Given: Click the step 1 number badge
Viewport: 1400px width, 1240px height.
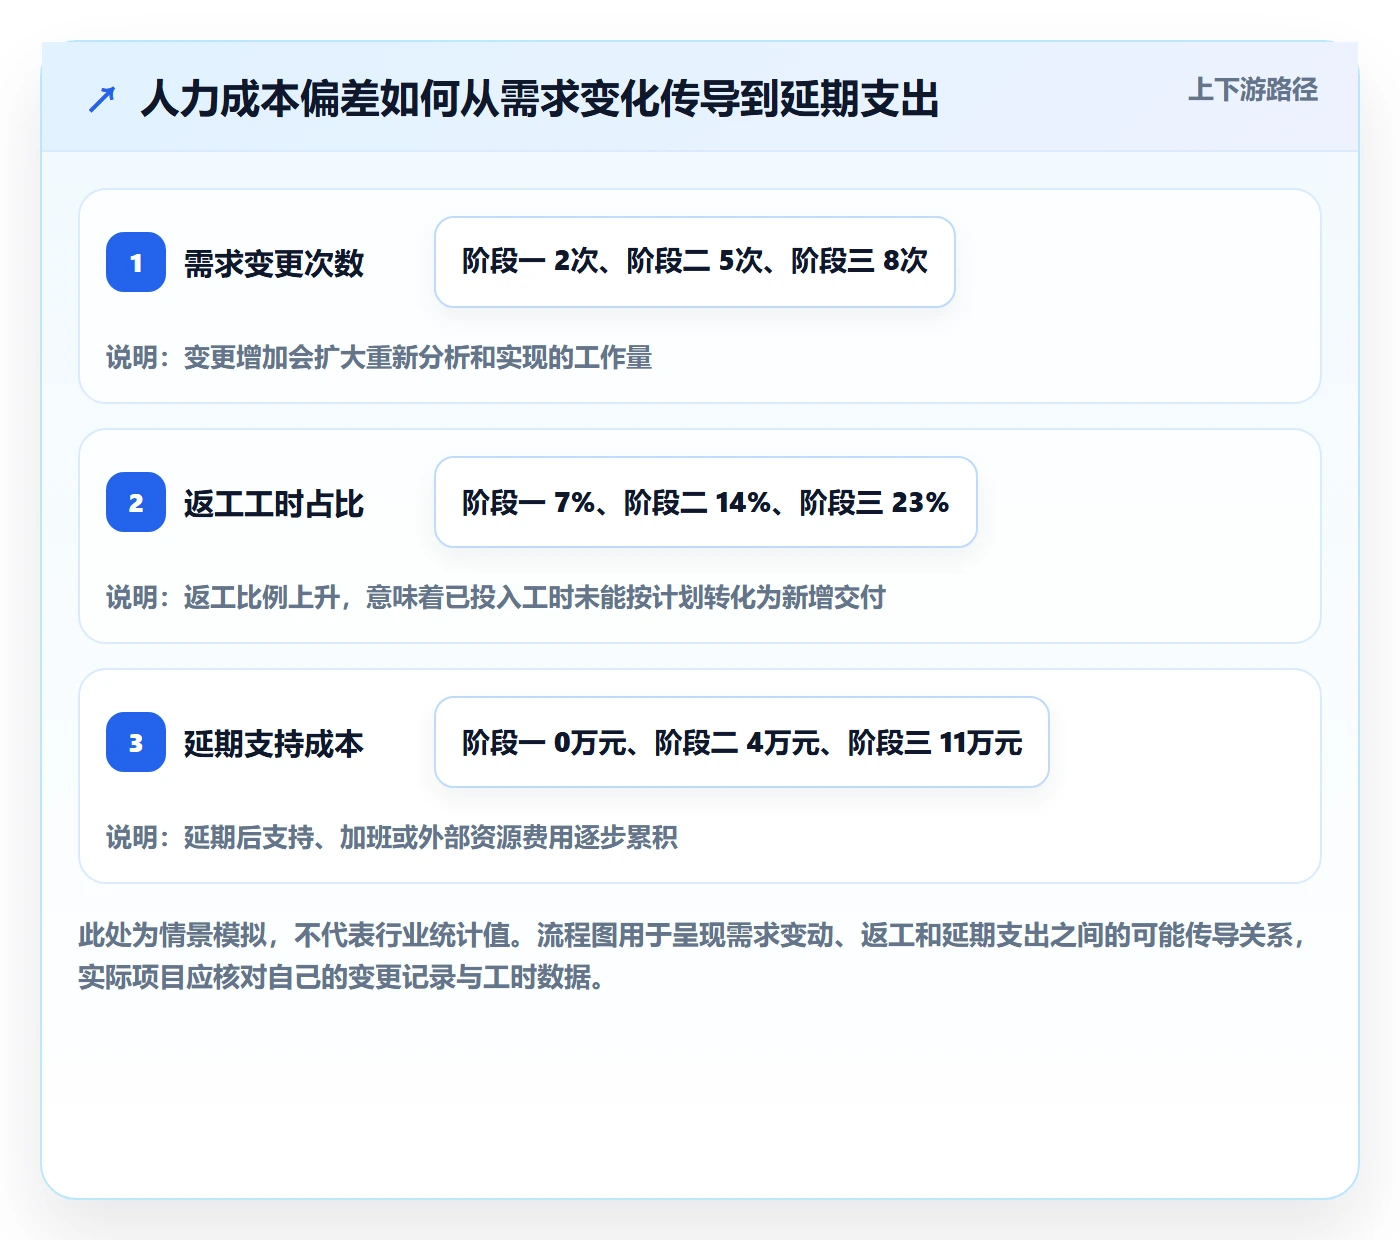Looking at the screenshot, I should pos(136,262).
